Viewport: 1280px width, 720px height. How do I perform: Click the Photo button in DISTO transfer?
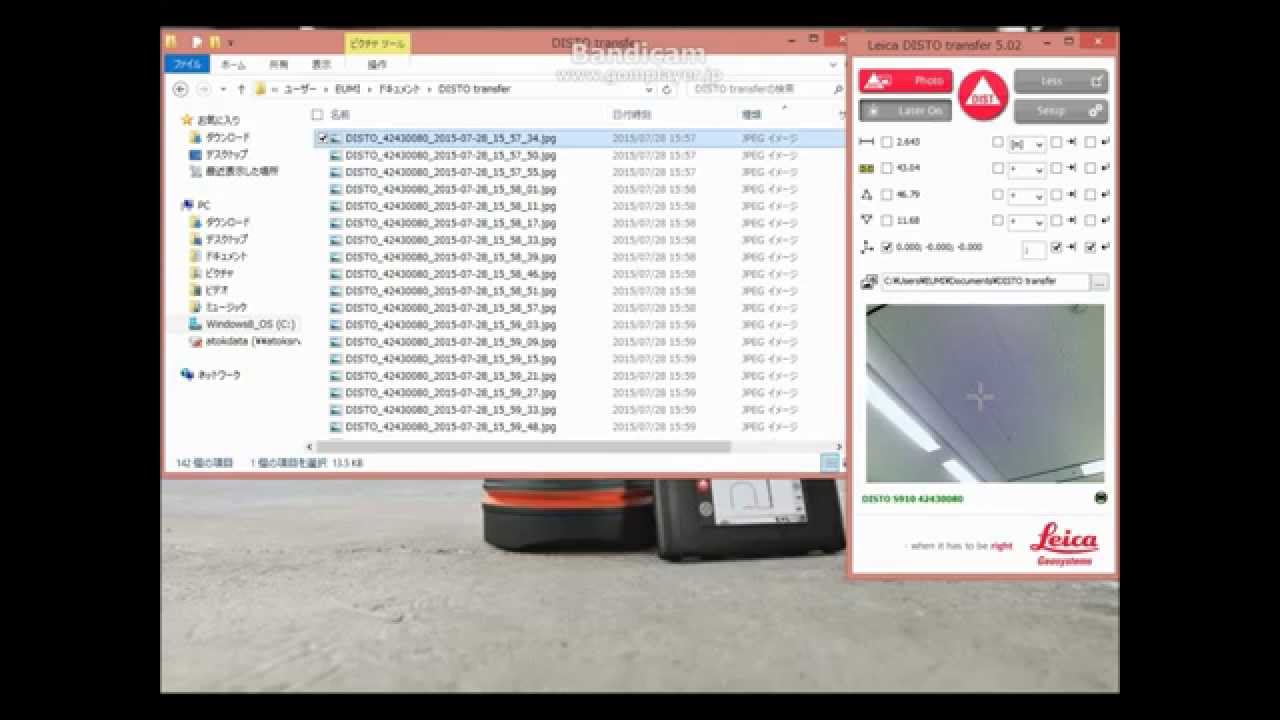[x=905, y=81]
